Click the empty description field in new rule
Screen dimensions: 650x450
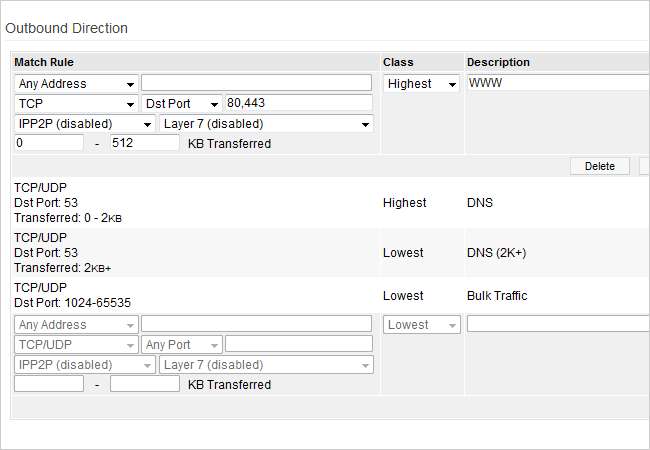coord(557,325)
